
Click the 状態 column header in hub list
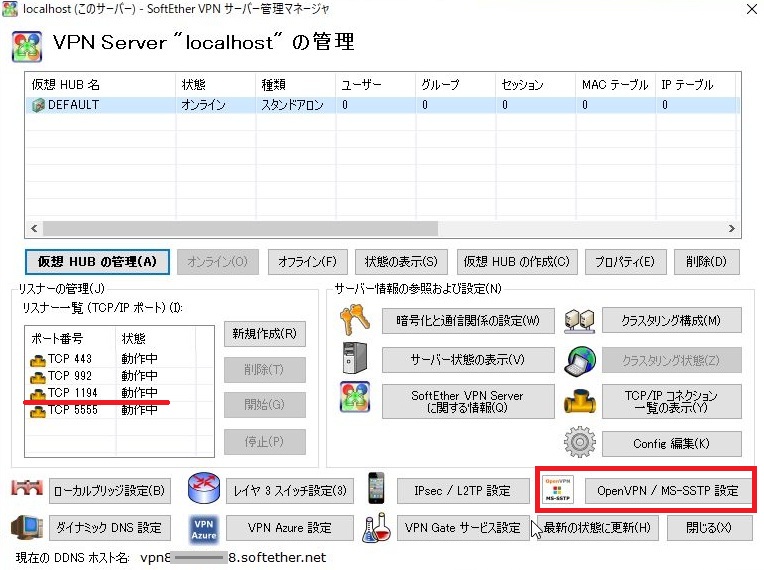point(216,85)
